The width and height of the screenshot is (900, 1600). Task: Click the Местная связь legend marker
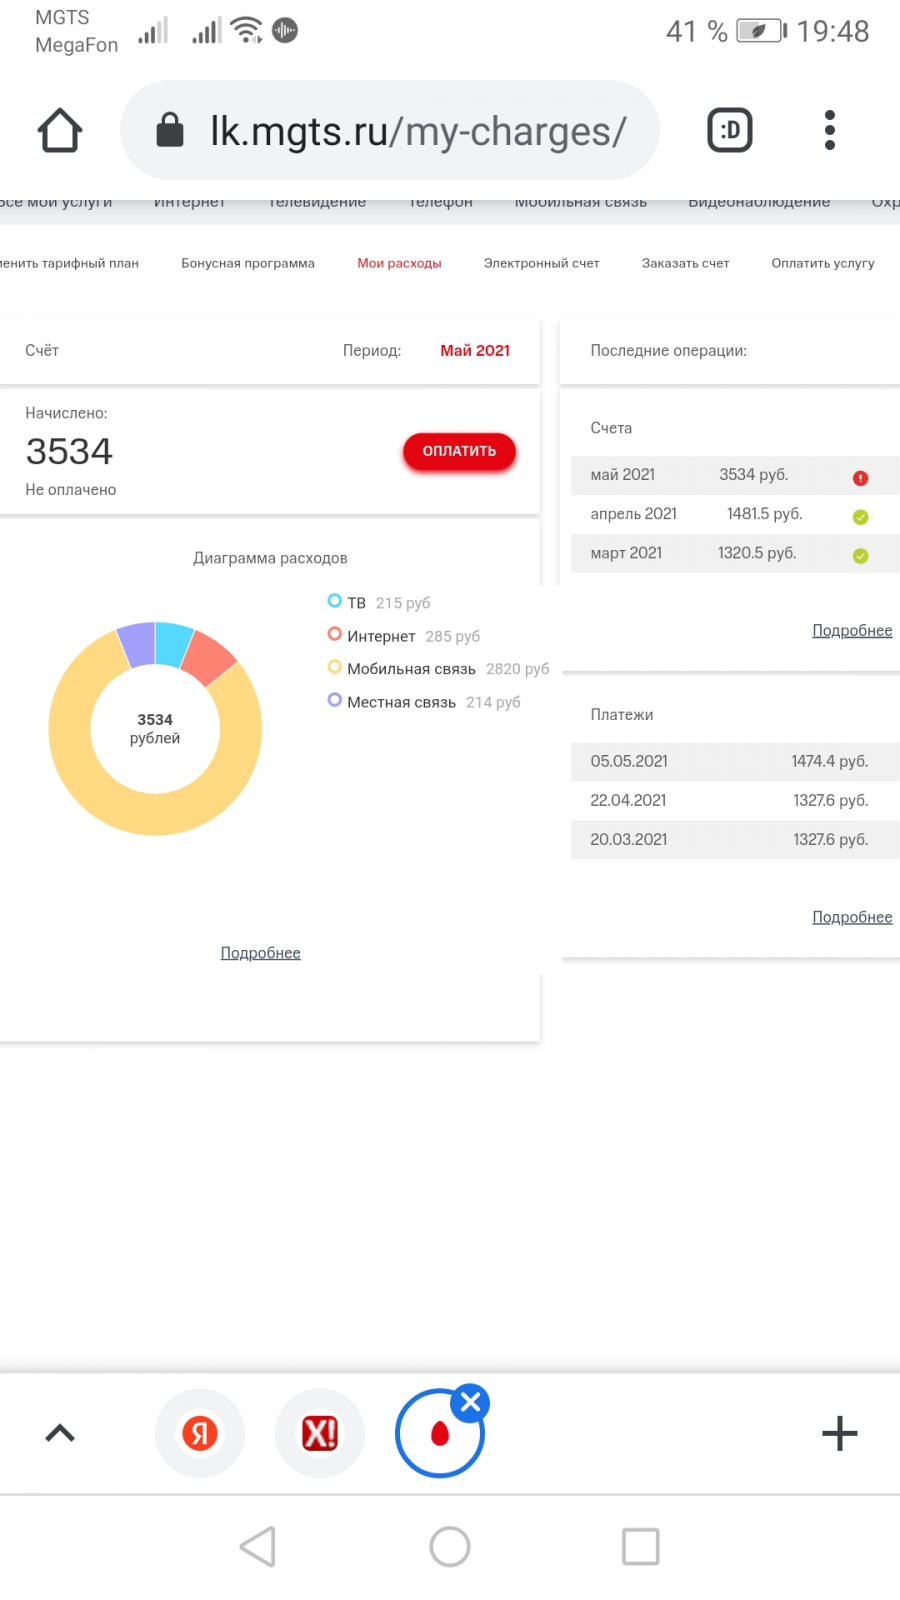click(x=335, y=700)
